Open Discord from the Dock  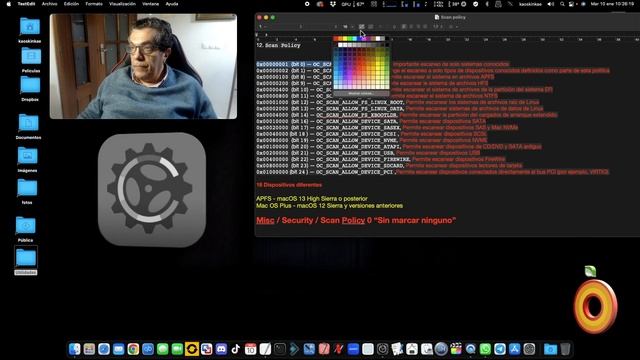tap(221, 349)
